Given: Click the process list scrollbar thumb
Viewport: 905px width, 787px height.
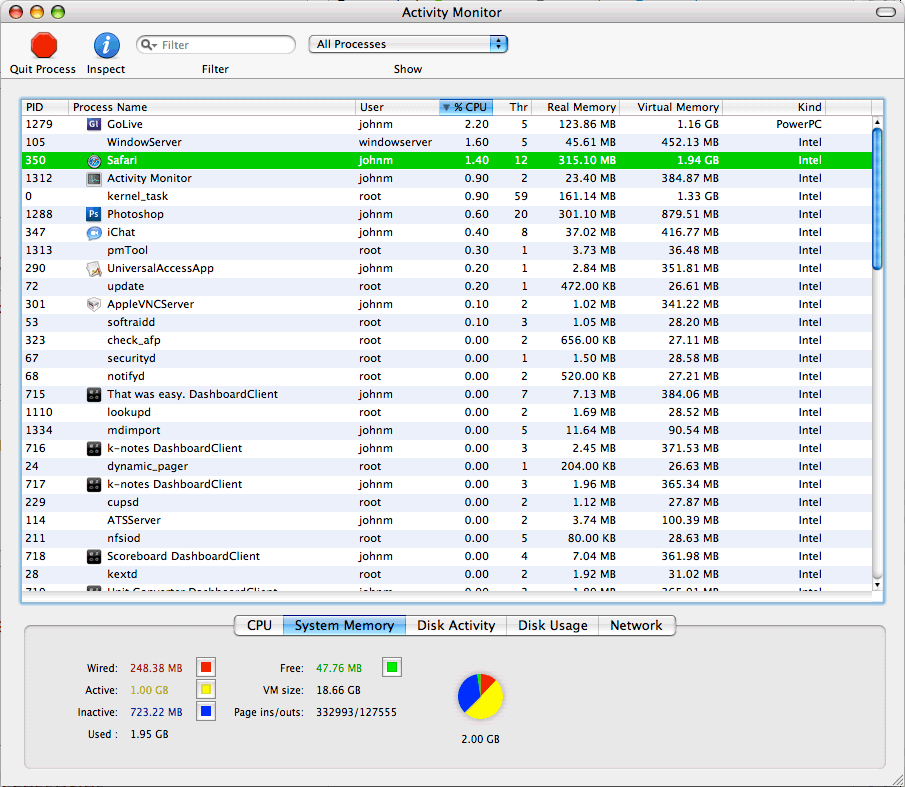Looking at the screenshot, I should (x=877, y=198).
